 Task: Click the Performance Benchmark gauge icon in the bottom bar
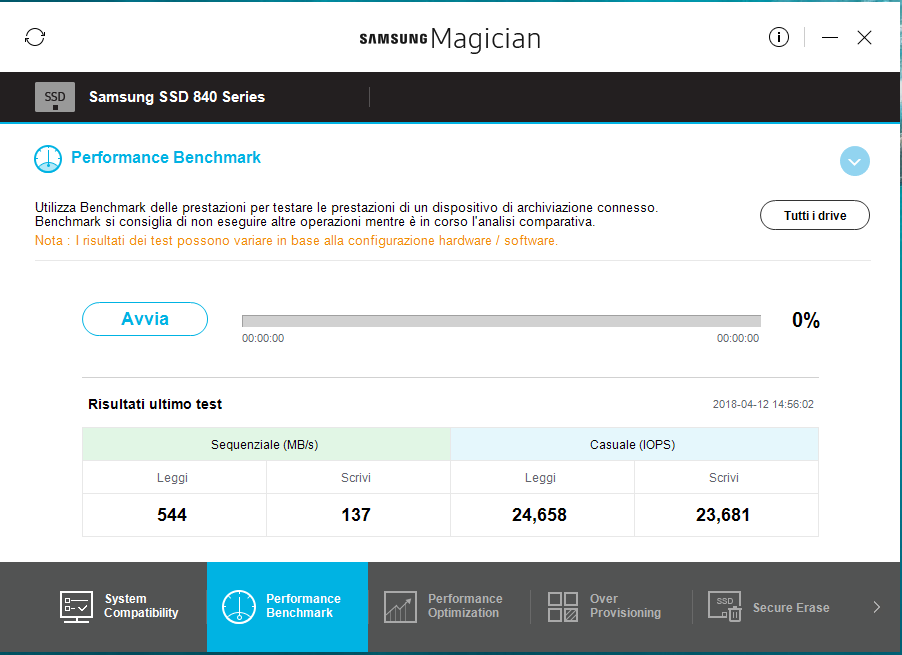coord(239,607)
